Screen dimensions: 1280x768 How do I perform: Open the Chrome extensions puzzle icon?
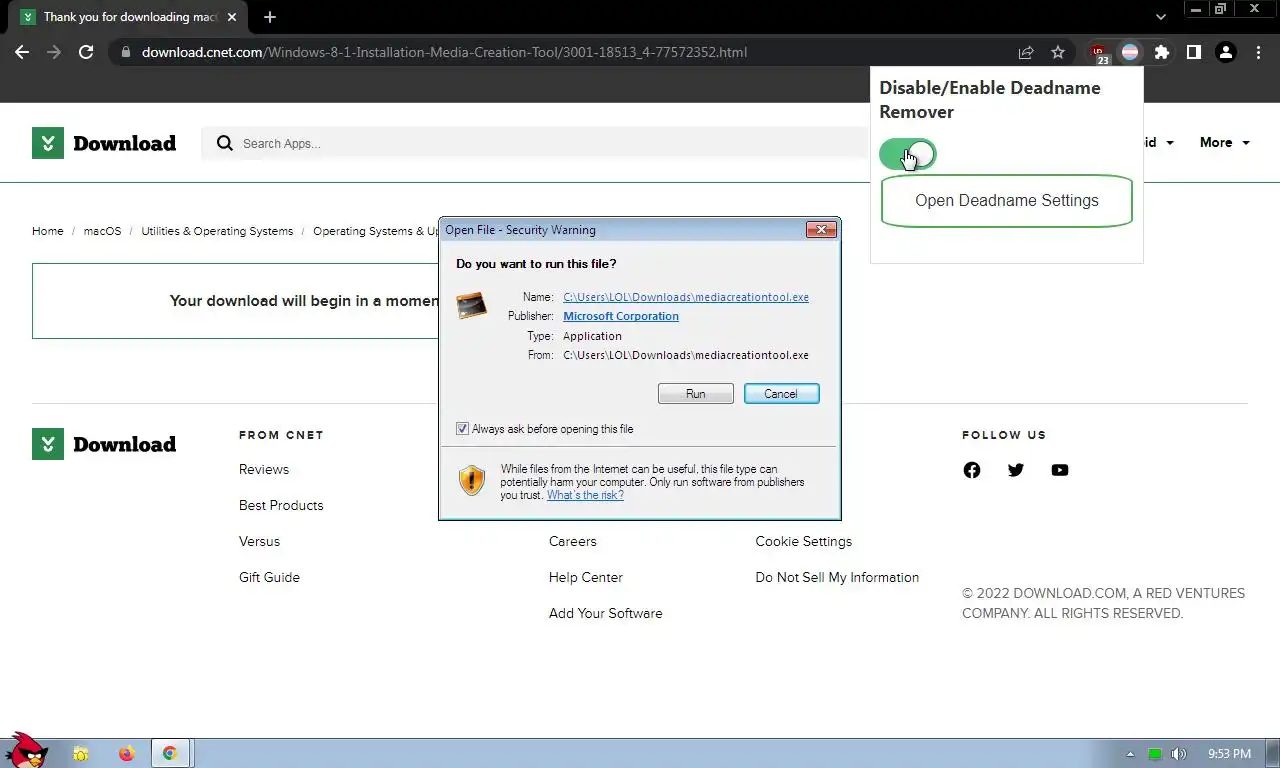[x=1162, y=52]
